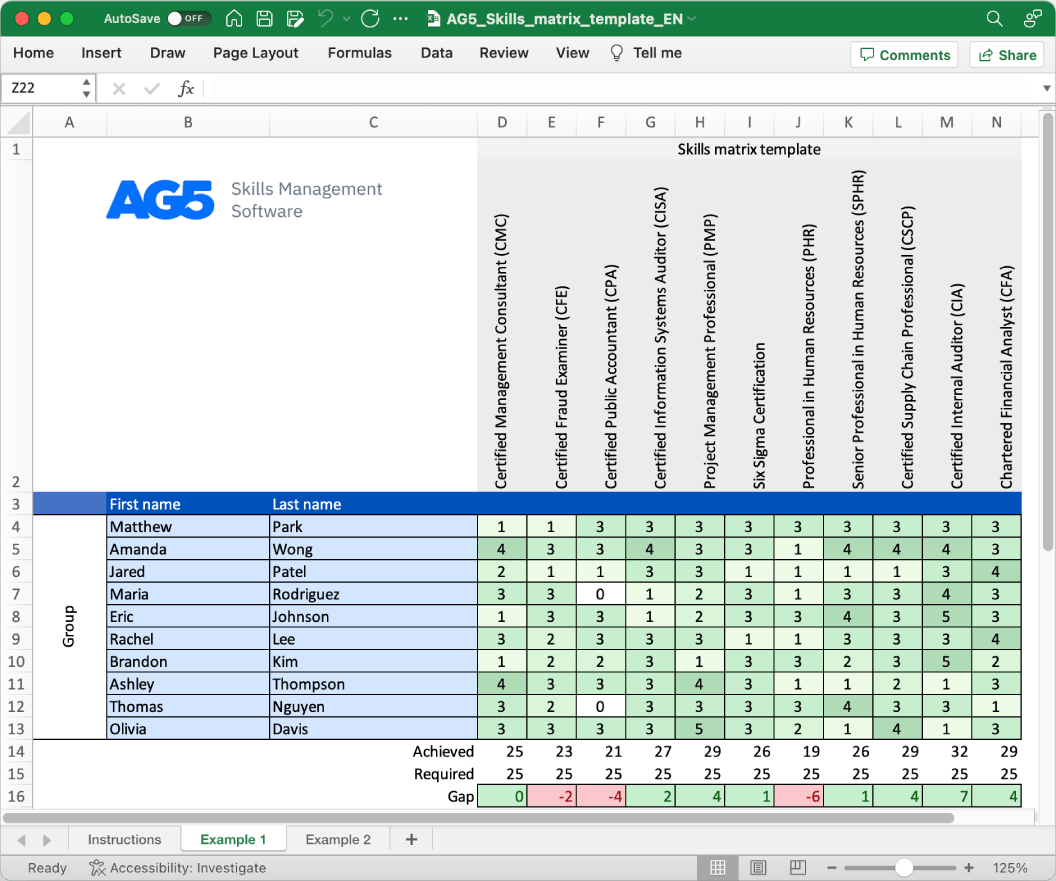Click the Save icon in title bar
1056x881 pixels.
pos(264,19)
